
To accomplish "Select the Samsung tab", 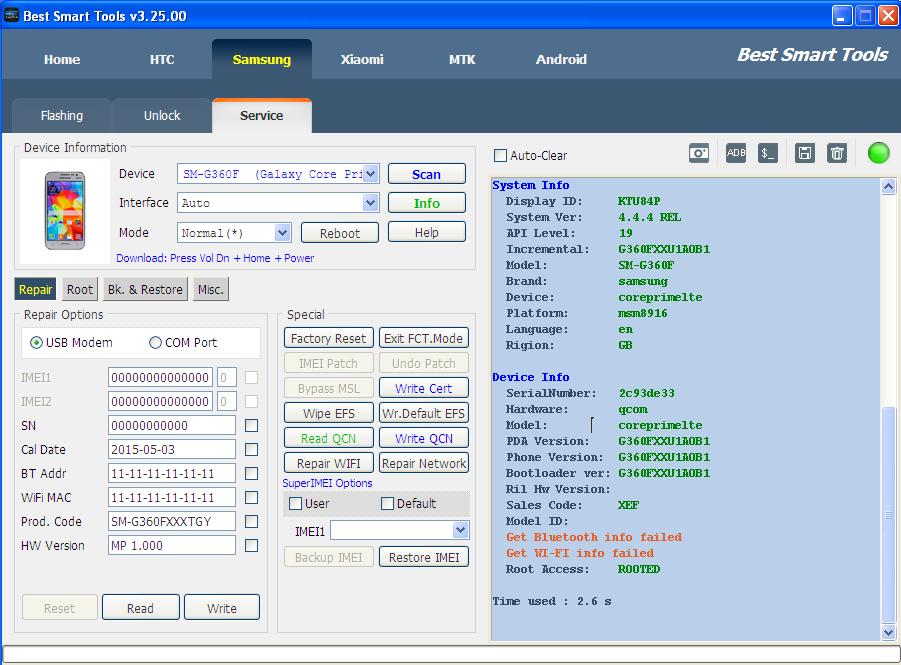I will [261, 59].
